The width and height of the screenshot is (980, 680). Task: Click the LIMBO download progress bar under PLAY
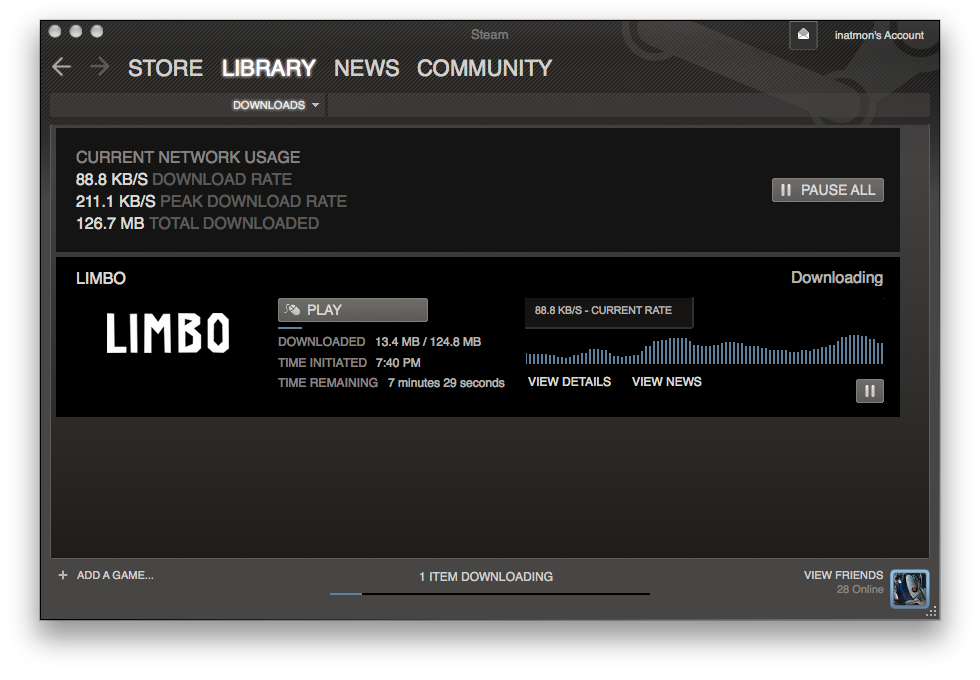[290, 328]
